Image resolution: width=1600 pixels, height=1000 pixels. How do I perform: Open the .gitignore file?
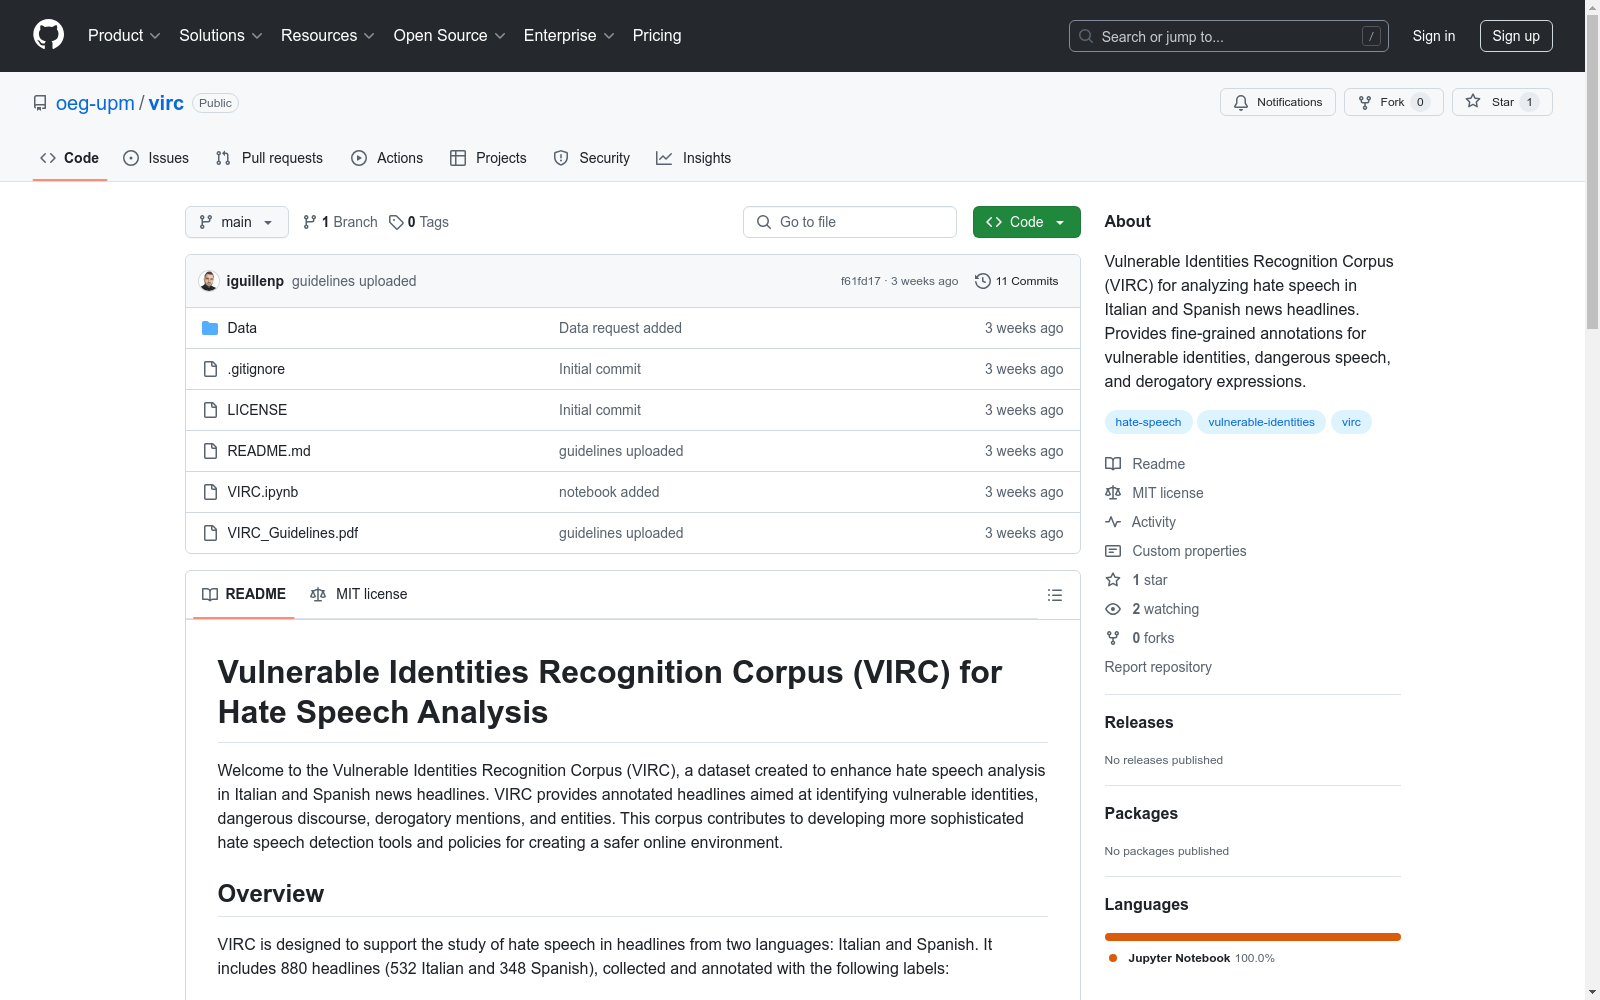tap(256, 369)
